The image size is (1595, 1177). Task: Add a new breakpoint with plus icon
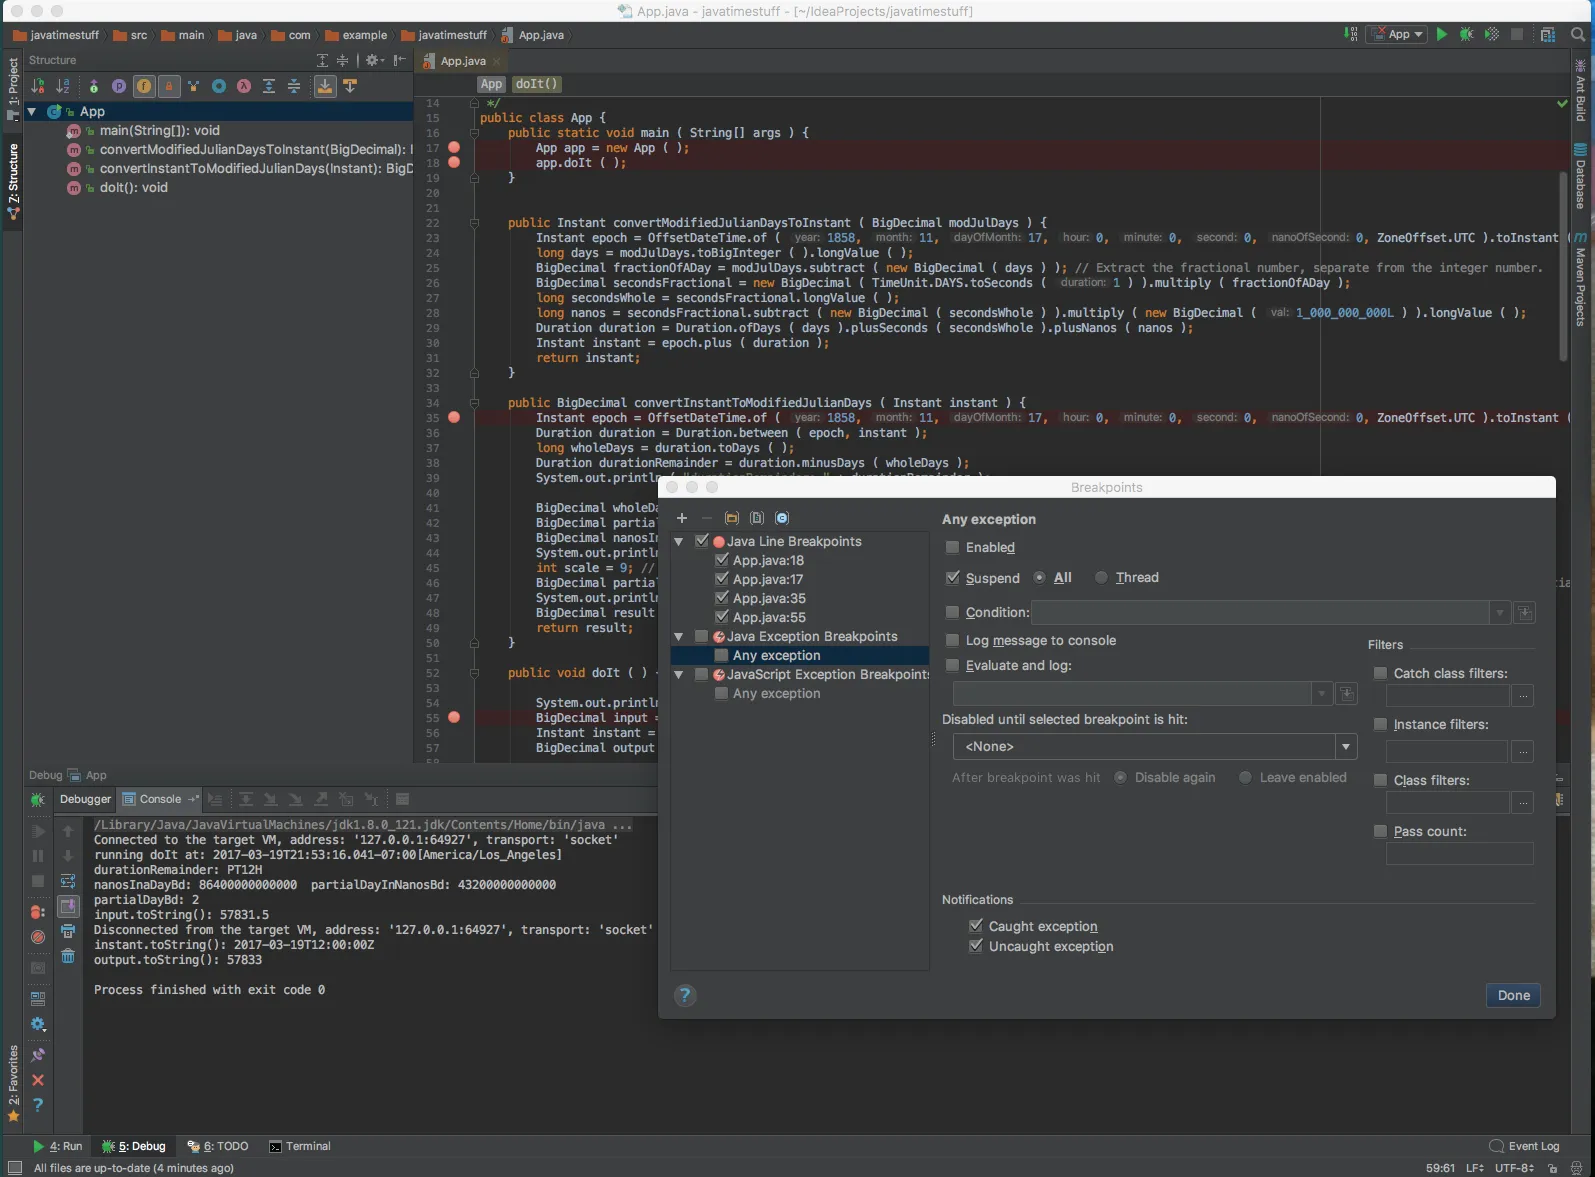682,518
